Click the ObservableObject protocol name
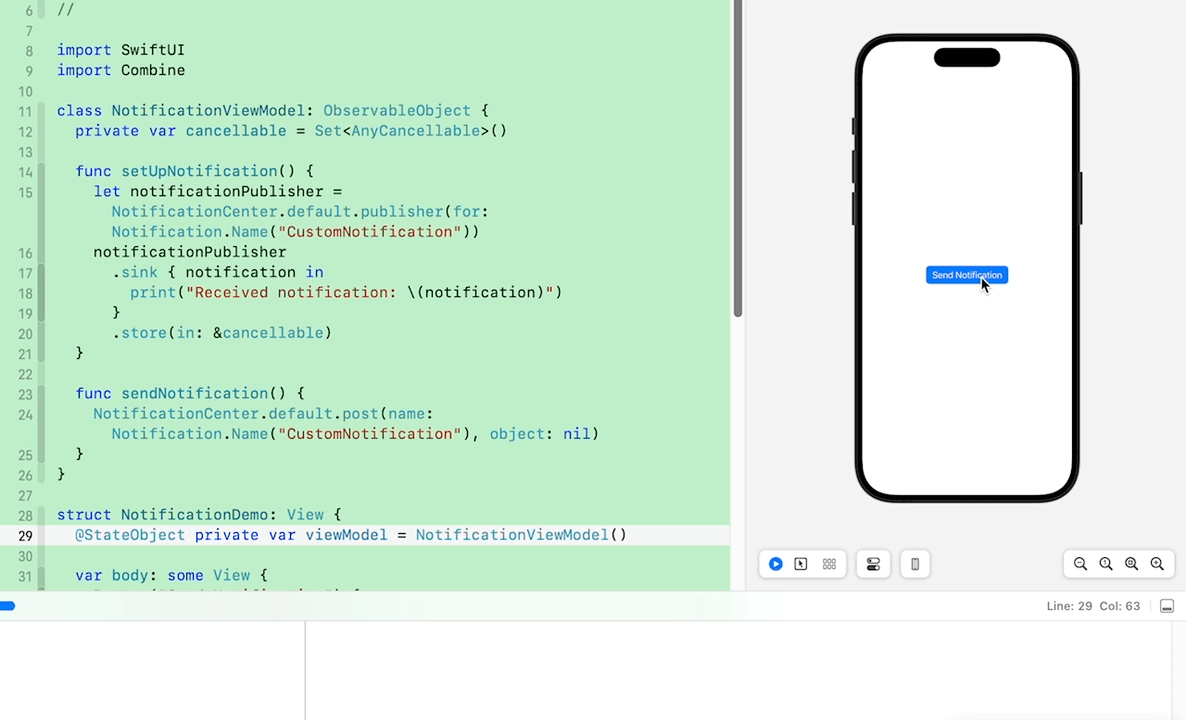The image size is (1186, 720). click(x=397, y=110)
